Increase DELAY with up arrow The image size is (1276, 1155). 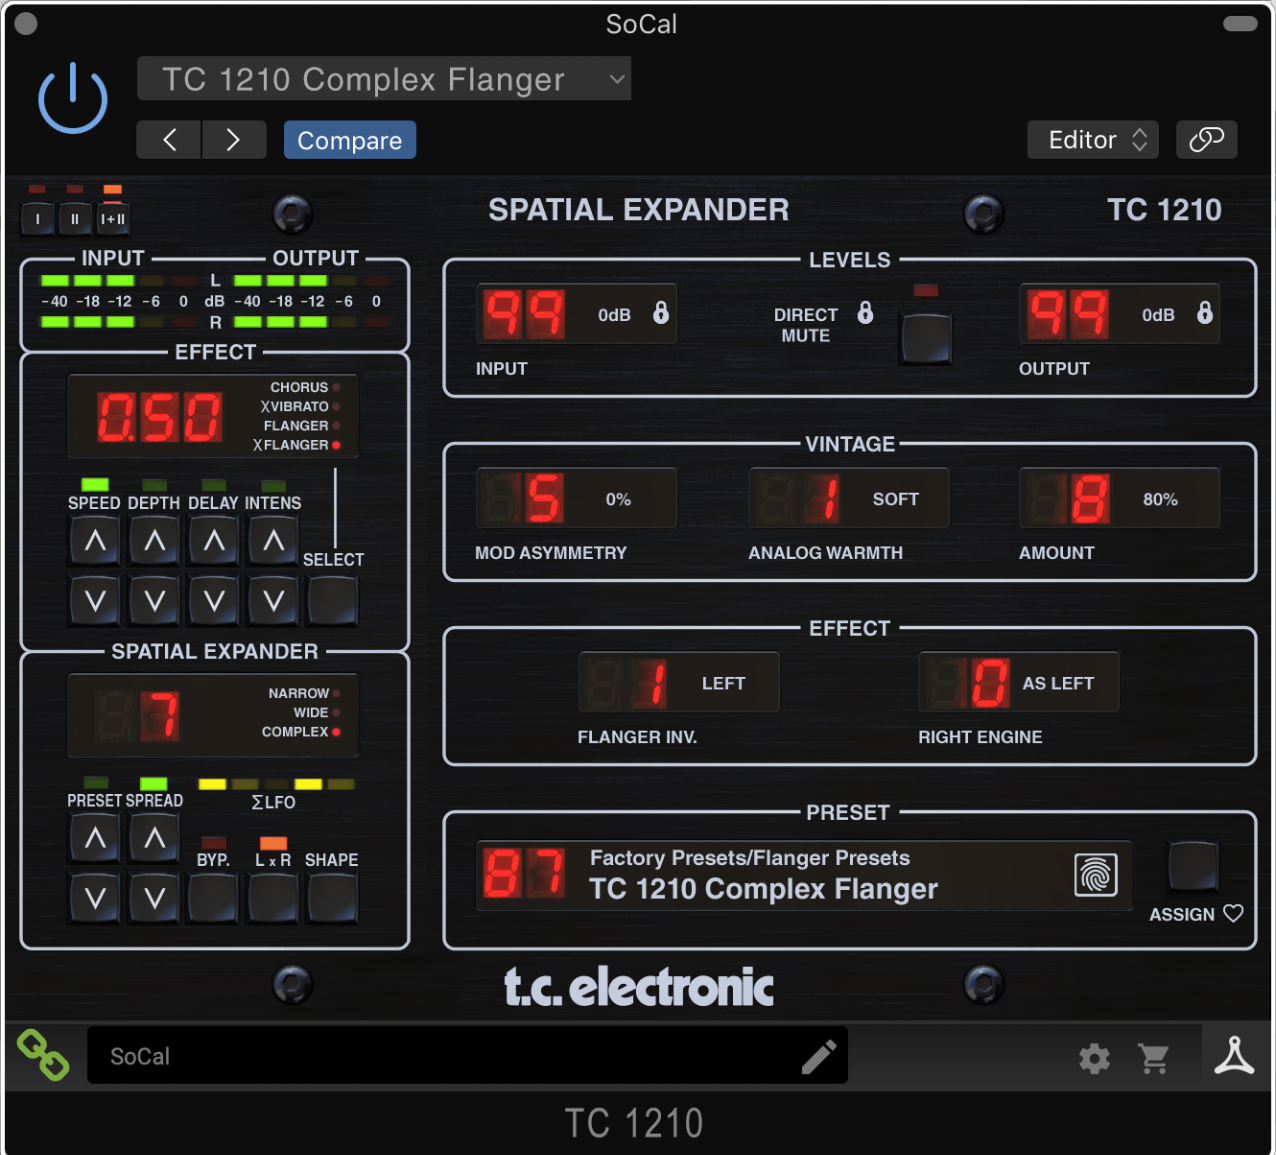click(214, 541)
